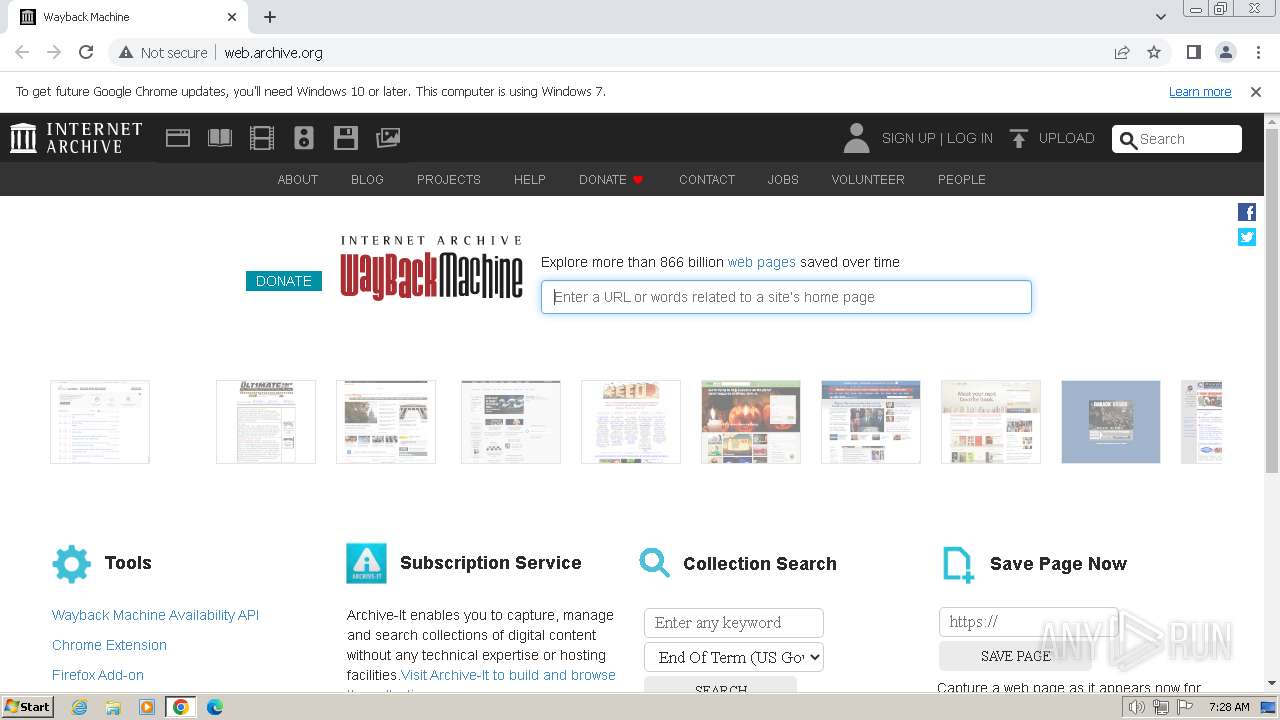Open Chrome Extension link
Screen dimensions: 1280x720
pos(109,645)
